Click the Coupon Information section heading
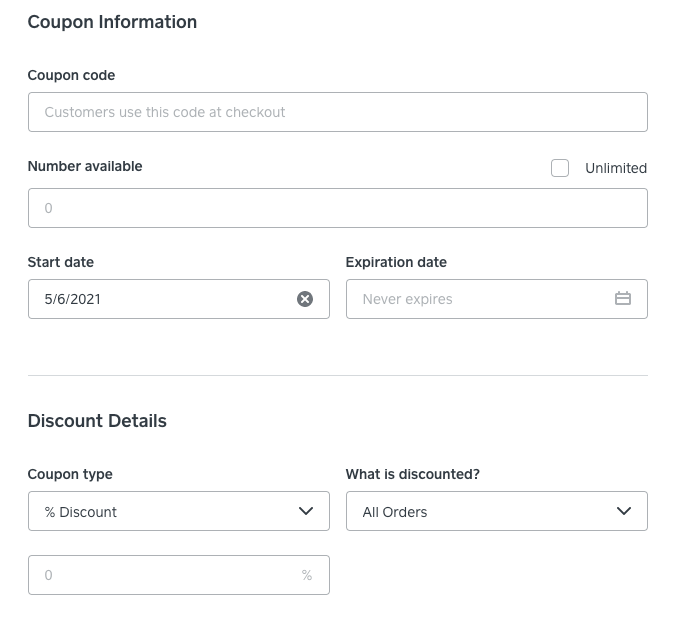The width and height of the screenshot is (691, 619). 112,22
